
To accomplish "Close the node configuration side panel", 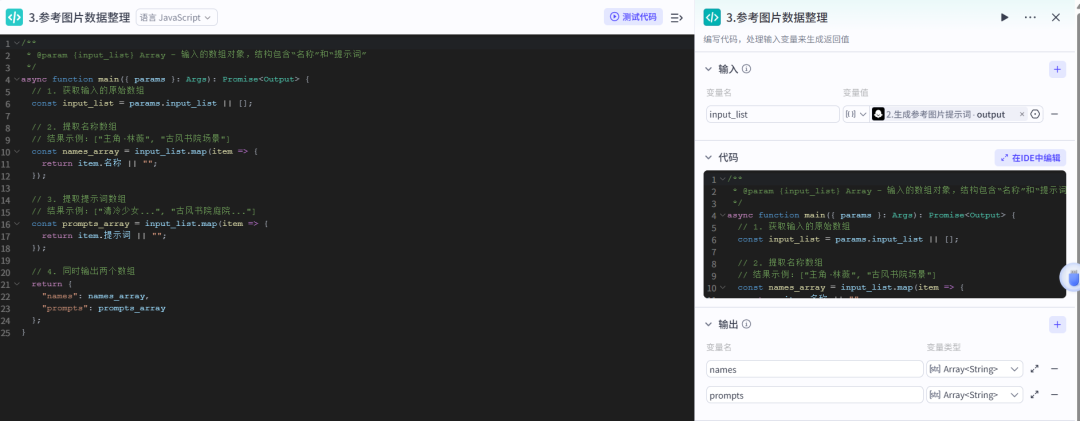I will point(1056,17).
